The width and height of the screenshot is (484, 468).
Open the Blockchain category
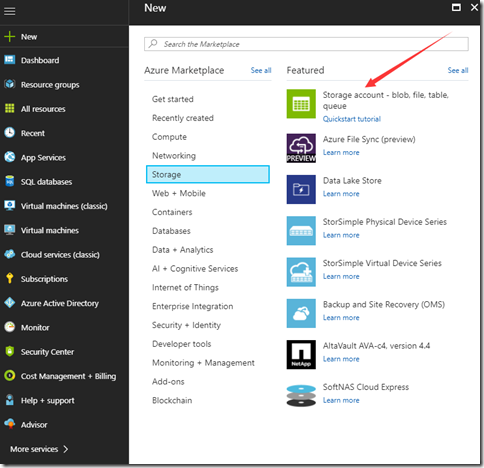tap(172, 400)
